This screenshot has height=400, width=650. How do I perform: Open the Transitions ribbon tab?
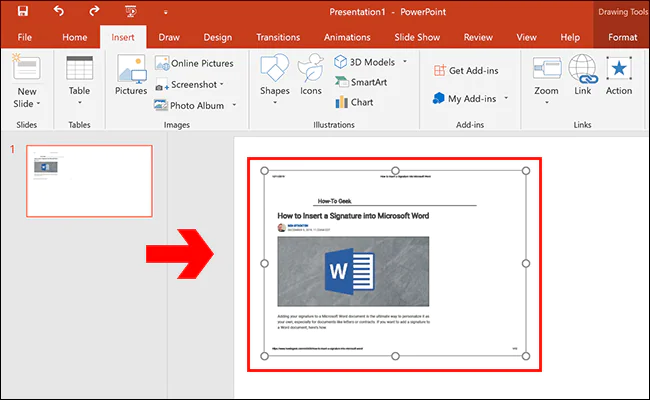(x=277, y=37)
